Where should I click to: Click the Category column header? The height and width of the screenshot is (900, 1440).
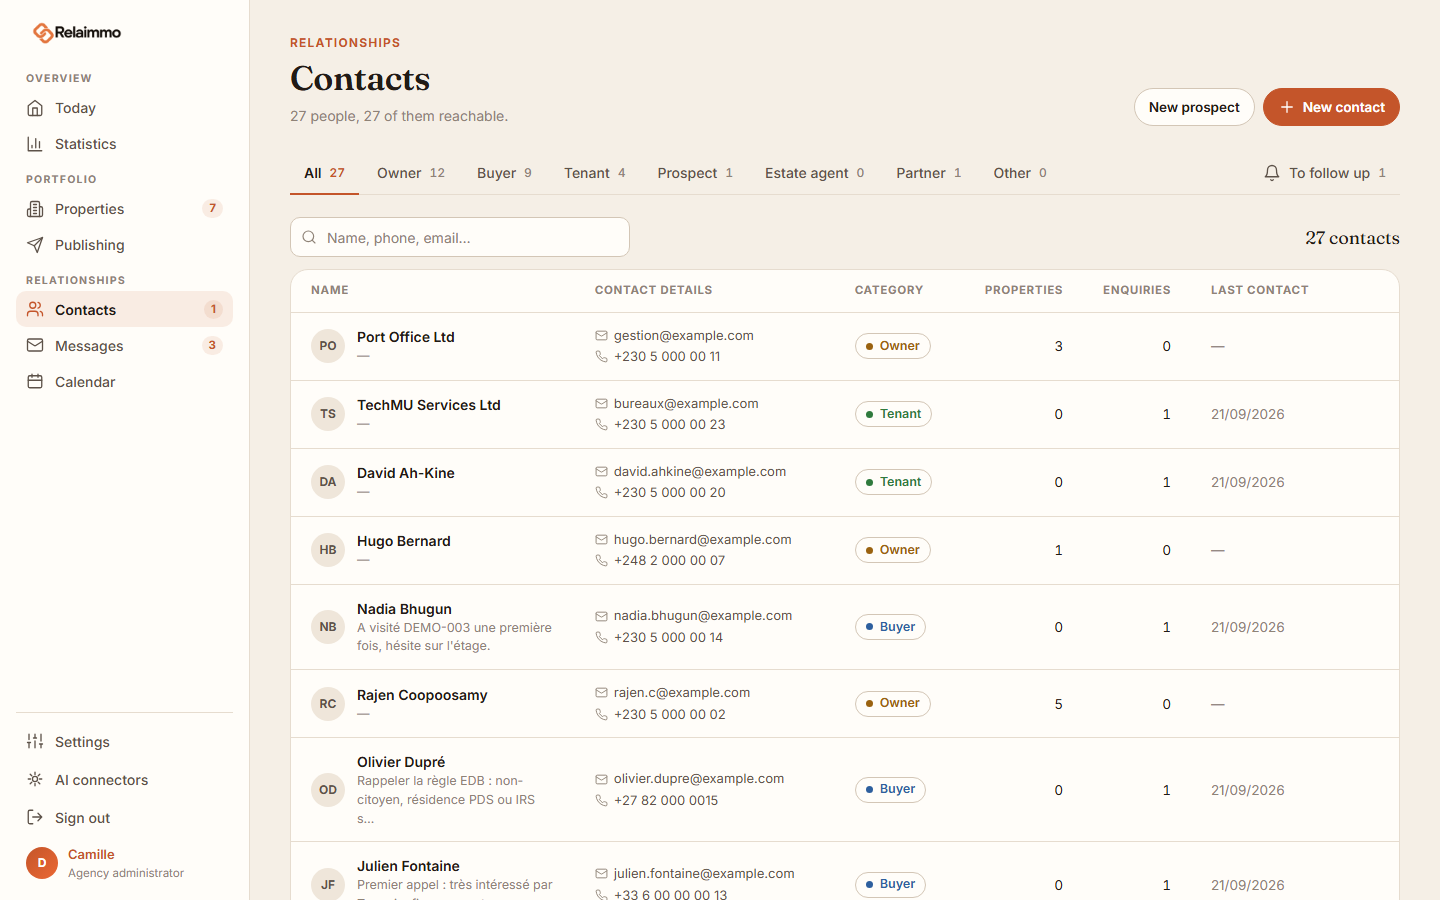pyautogui.click(x=889, y=290)
